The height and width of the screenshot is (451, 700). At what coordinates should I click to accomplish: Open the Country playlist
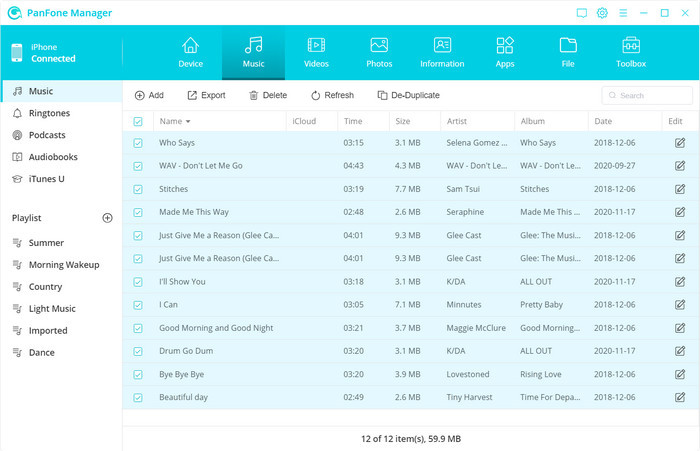click(x=61, y=287)
